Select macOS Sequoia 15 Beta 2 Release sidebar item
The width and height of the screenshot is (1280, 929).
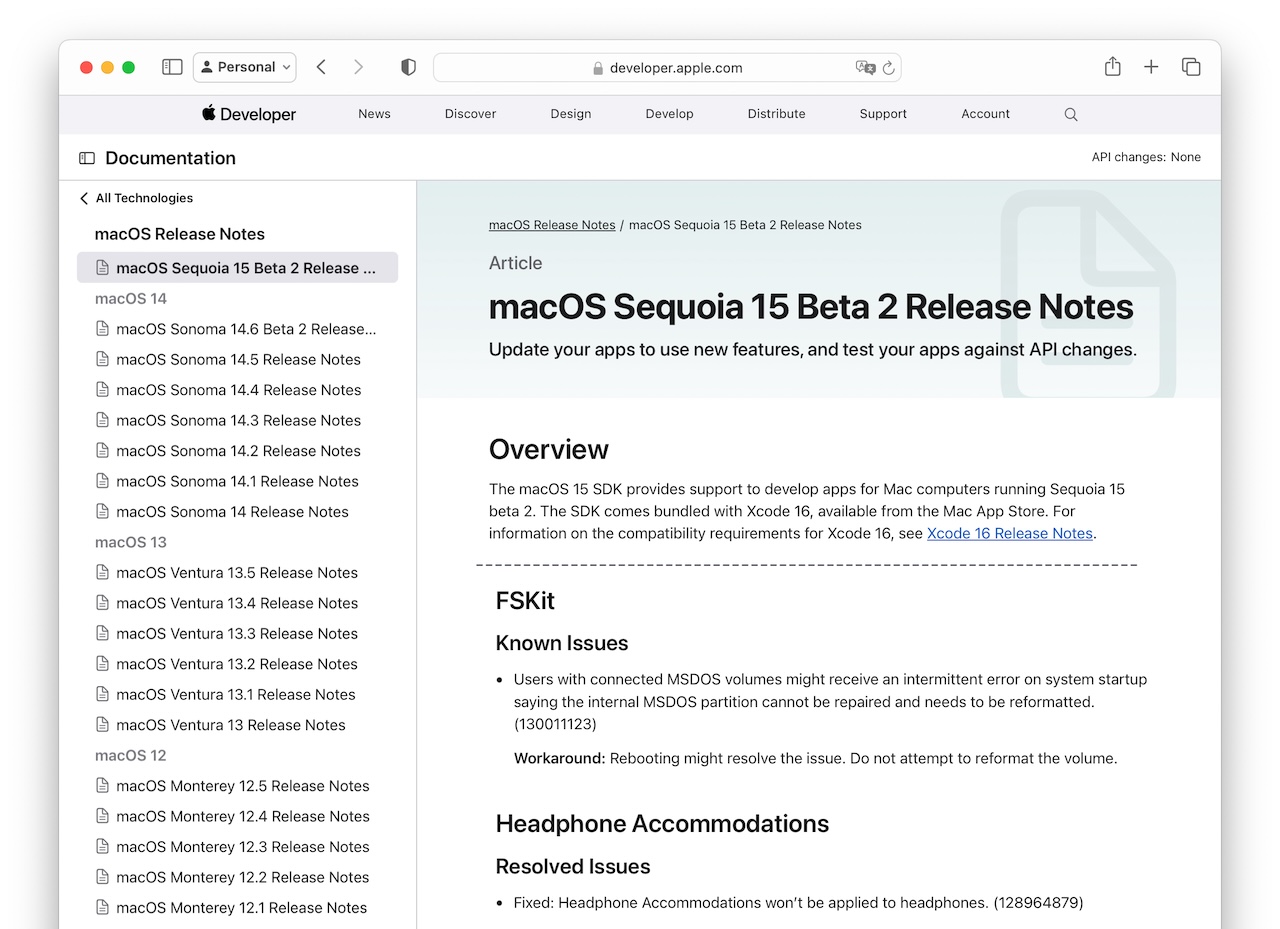[237, 268]
